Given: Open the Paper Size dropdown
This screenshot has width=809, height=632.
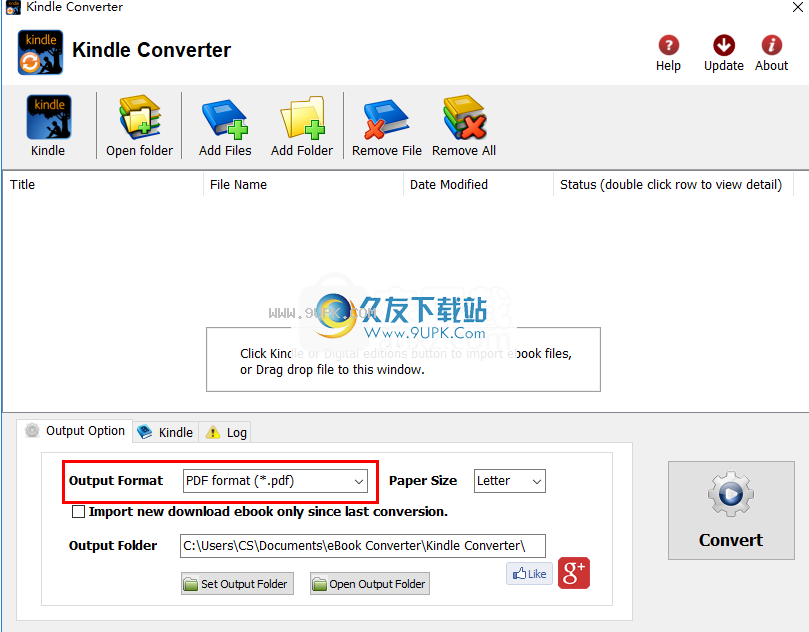Looking at the screenshot, I should 510,481.
